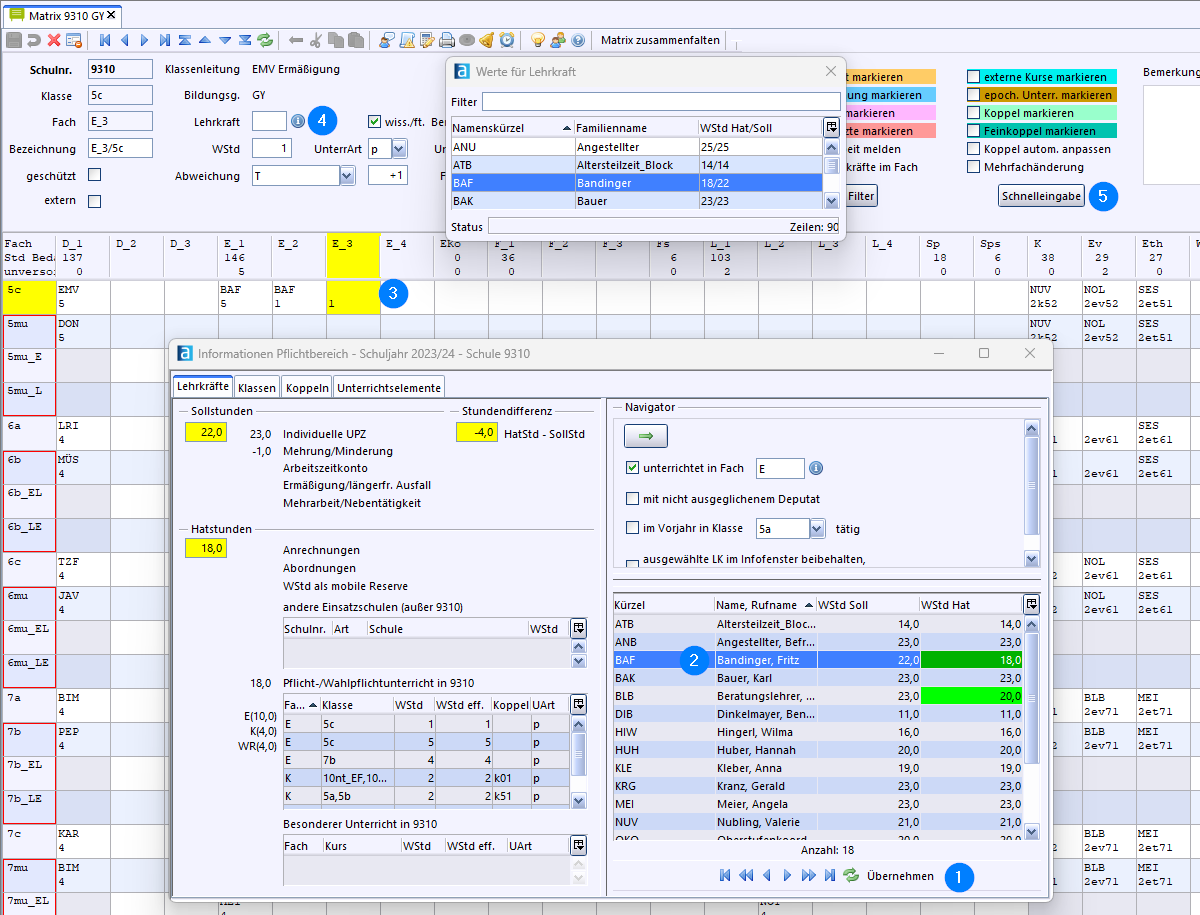Toggle Mehrfachänderung checkbox

(x=973, y=167)
